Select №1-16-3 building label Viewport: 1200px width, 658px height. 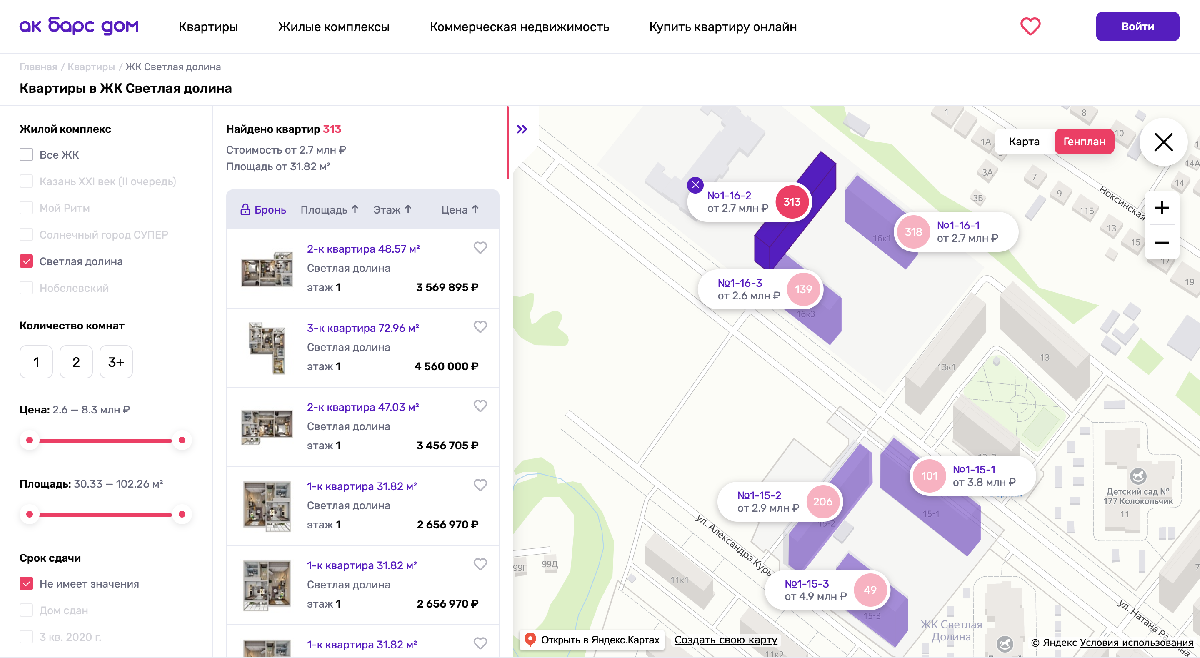pos(740,283)
